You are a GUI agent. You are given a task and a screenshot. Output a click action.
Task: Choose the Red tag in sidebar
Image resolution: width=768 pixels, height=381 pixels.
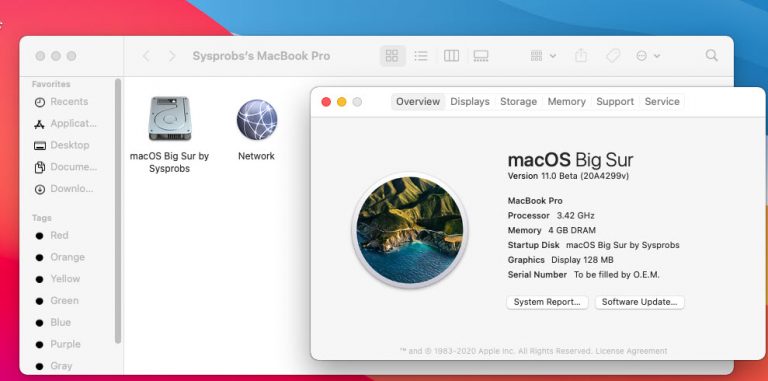(52, 236)
